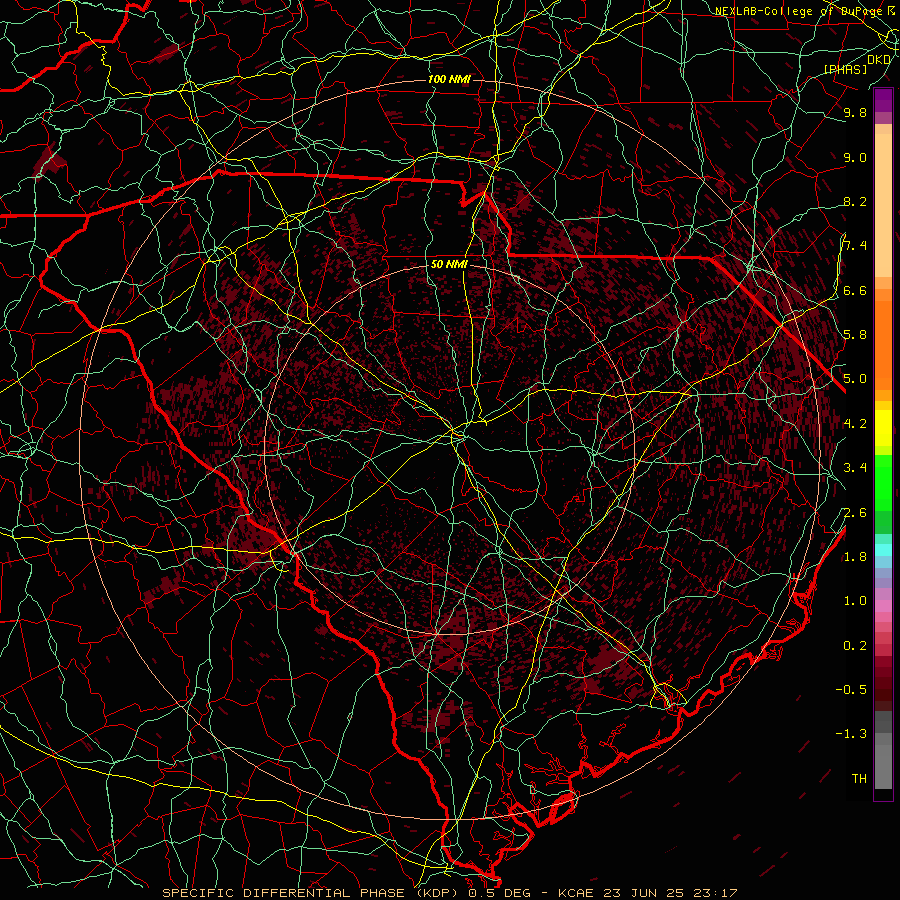Pick the yellow swatch near 4.2
900x900 pixels.
[883, 428]
